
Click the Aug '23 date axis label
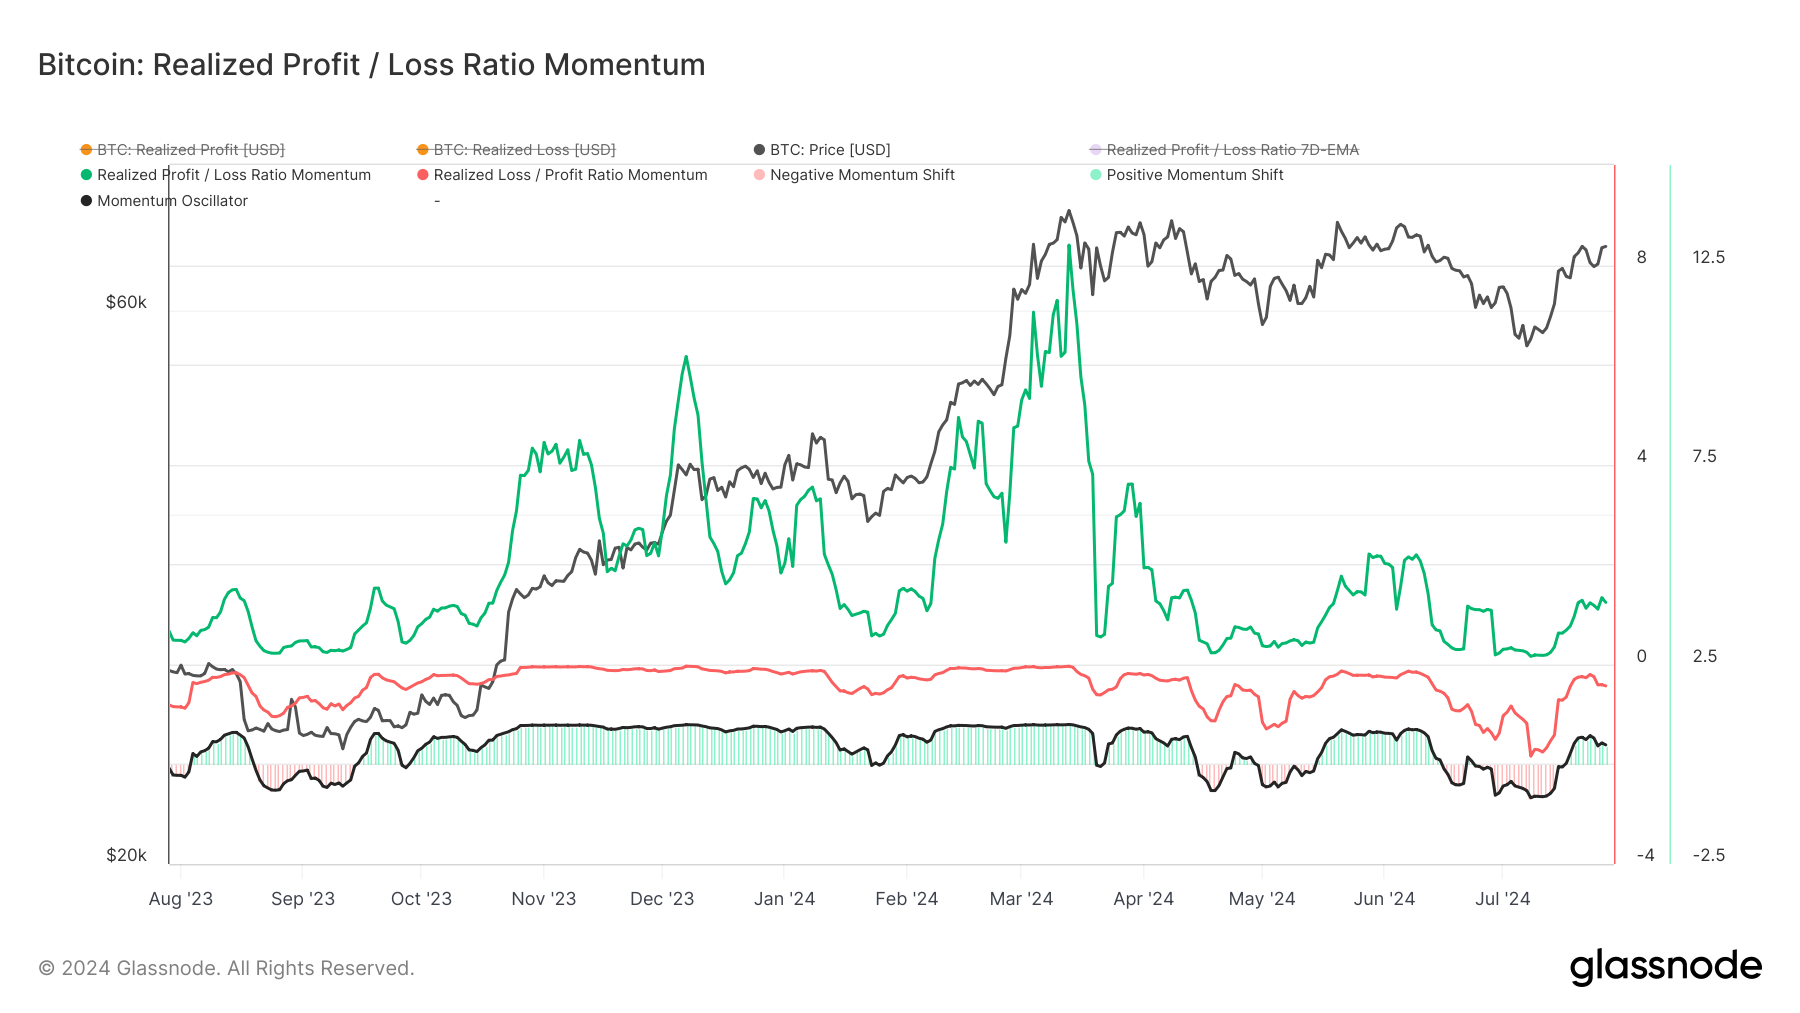[181, 899]
